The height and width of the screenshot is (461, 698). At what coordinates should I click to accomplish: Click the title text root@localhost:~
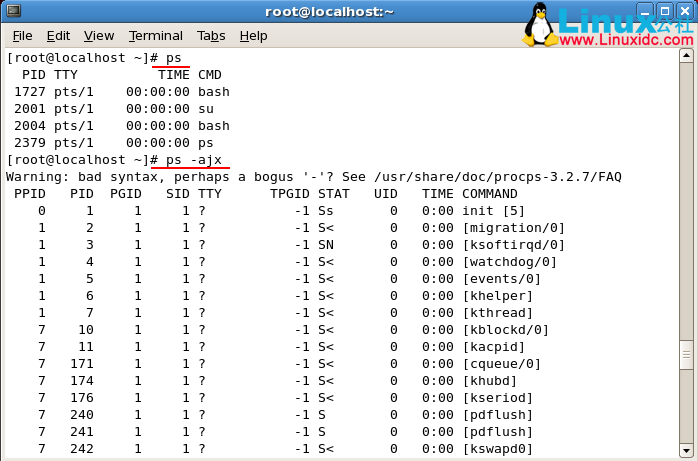pos(329,12)
